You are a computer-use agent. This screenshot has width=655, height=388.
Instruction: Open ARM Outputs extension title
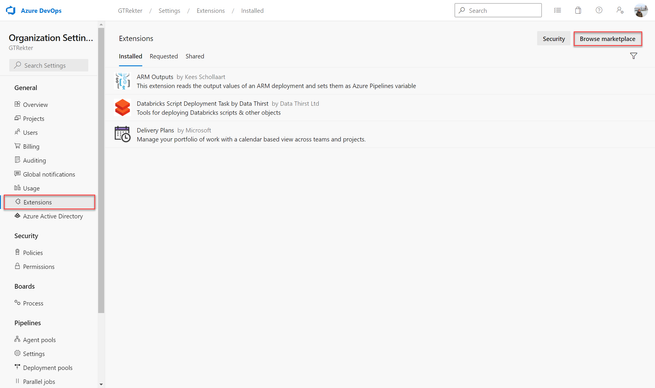(x=155, y=77)
